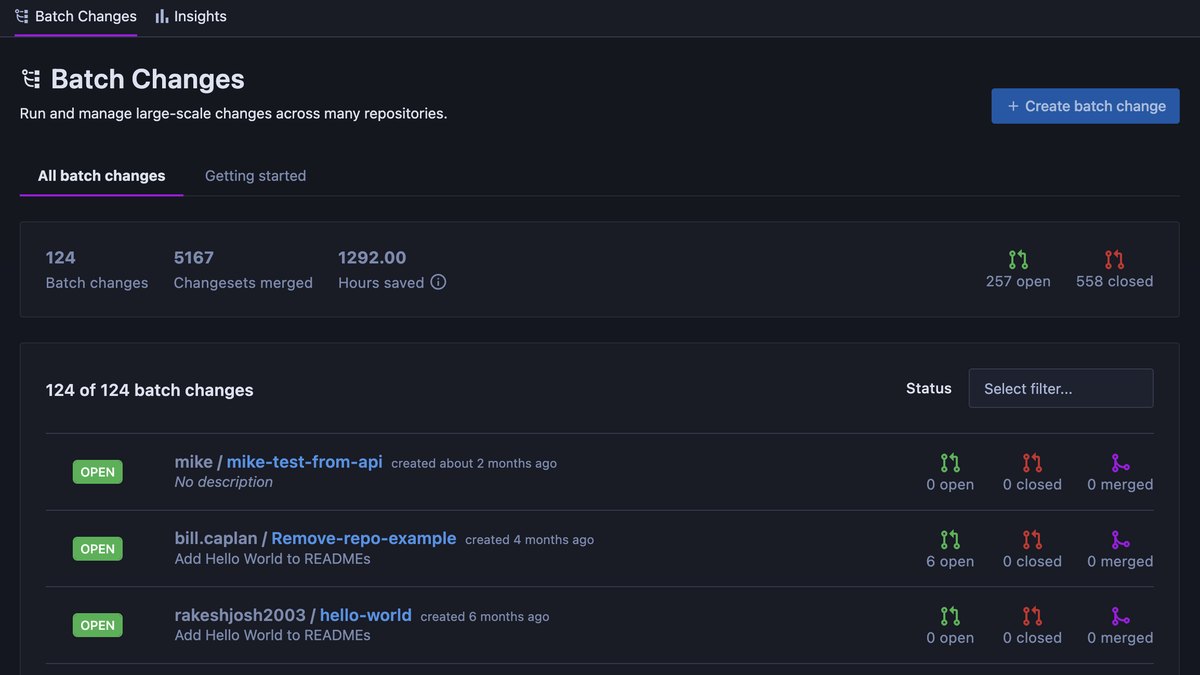Click the closed icon in Remove-repo-example row
The width and height of the screenshot is (1200, 675).
[1032, 540]
